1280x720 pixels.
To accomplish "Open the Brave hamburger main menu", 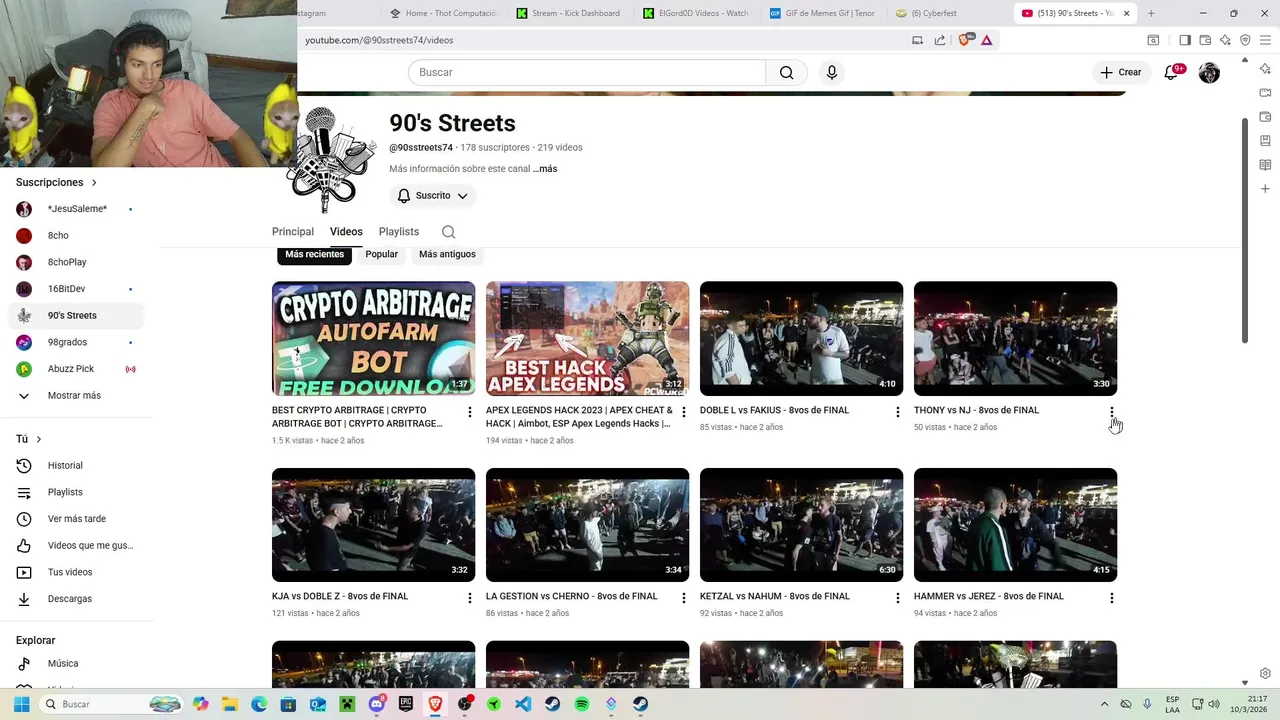I will click(1265, 40).
